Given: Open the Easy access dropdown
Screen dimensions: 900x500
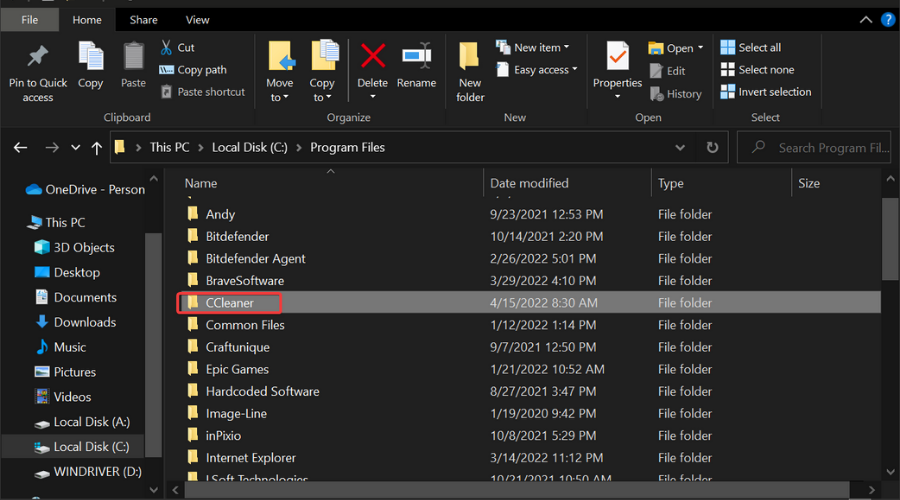Looking at the screenshot, I should click(537, 69).
